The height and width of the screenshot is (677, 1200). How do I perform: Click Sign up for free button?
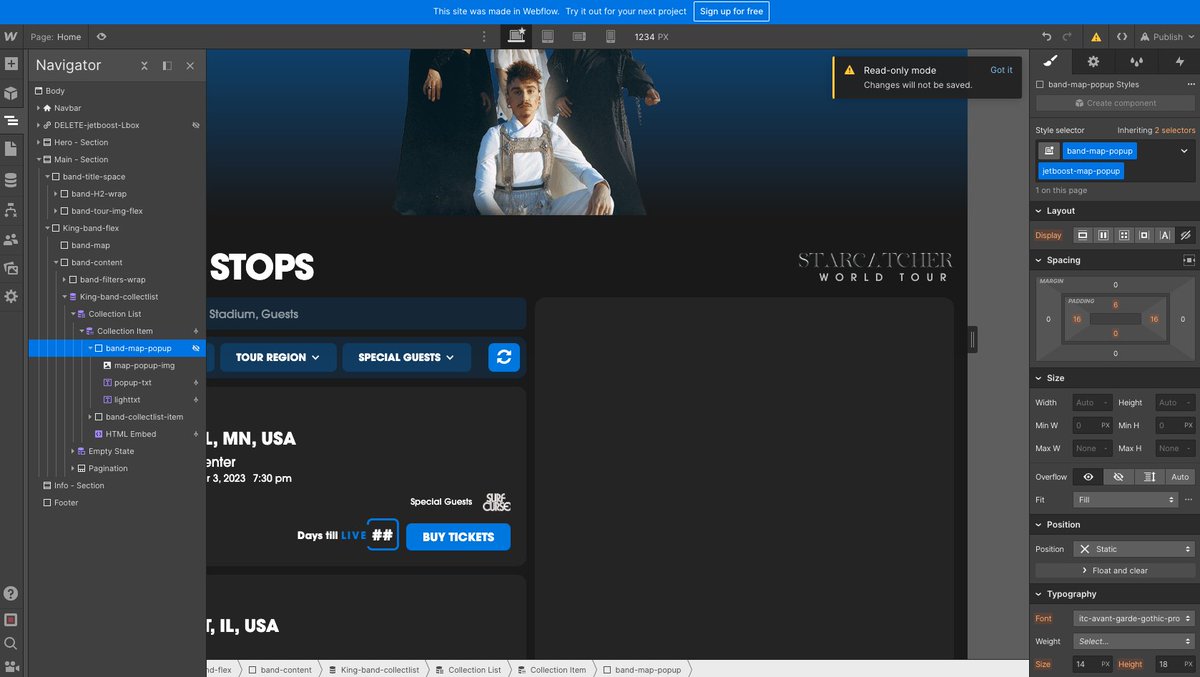tap(731, 11)
